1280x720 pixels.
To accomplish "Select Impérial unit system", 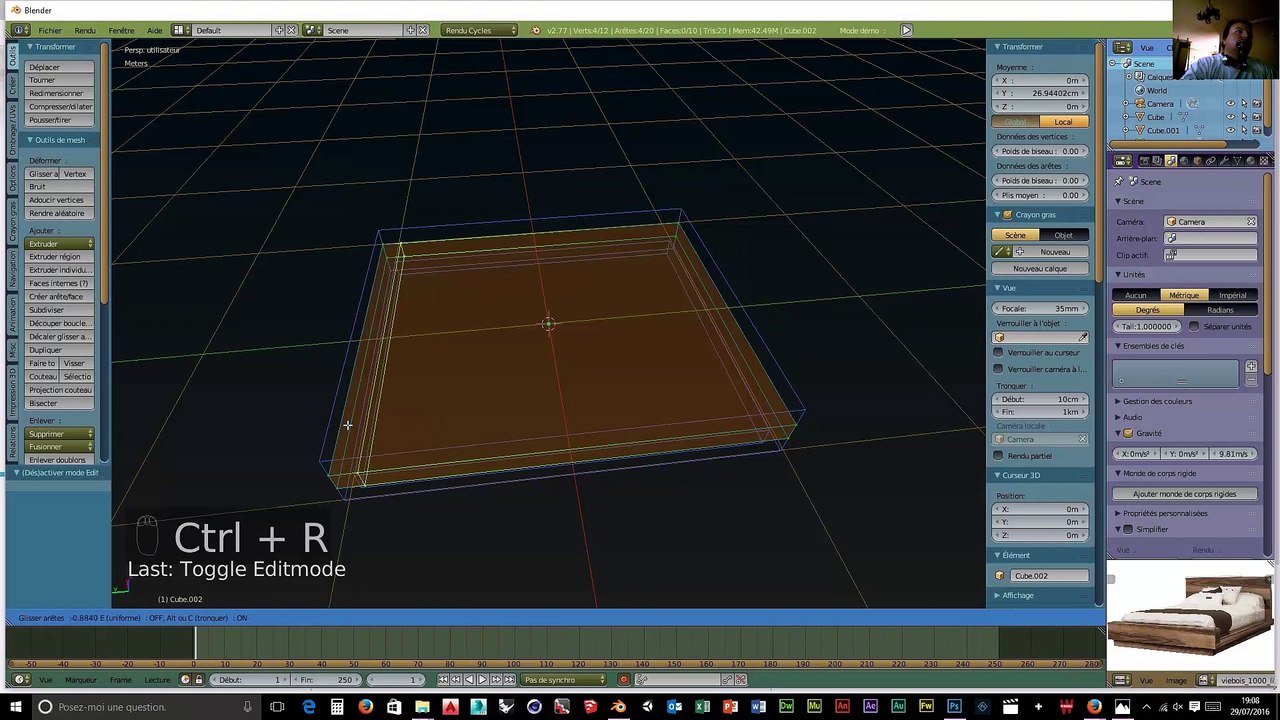I will (1233, 295).
